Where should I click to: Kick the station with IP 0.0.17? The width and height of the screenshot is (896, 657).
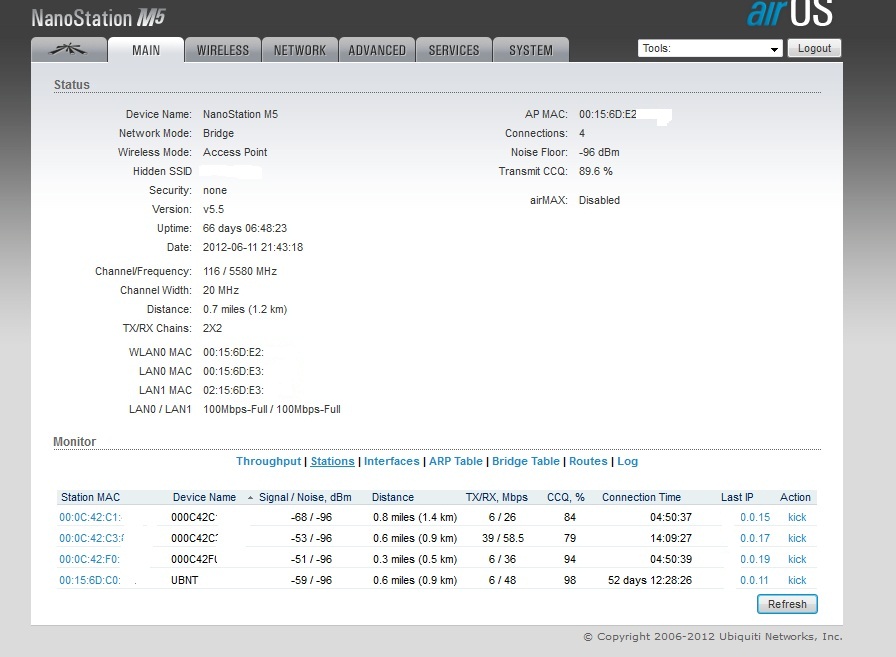click(797, 538)
